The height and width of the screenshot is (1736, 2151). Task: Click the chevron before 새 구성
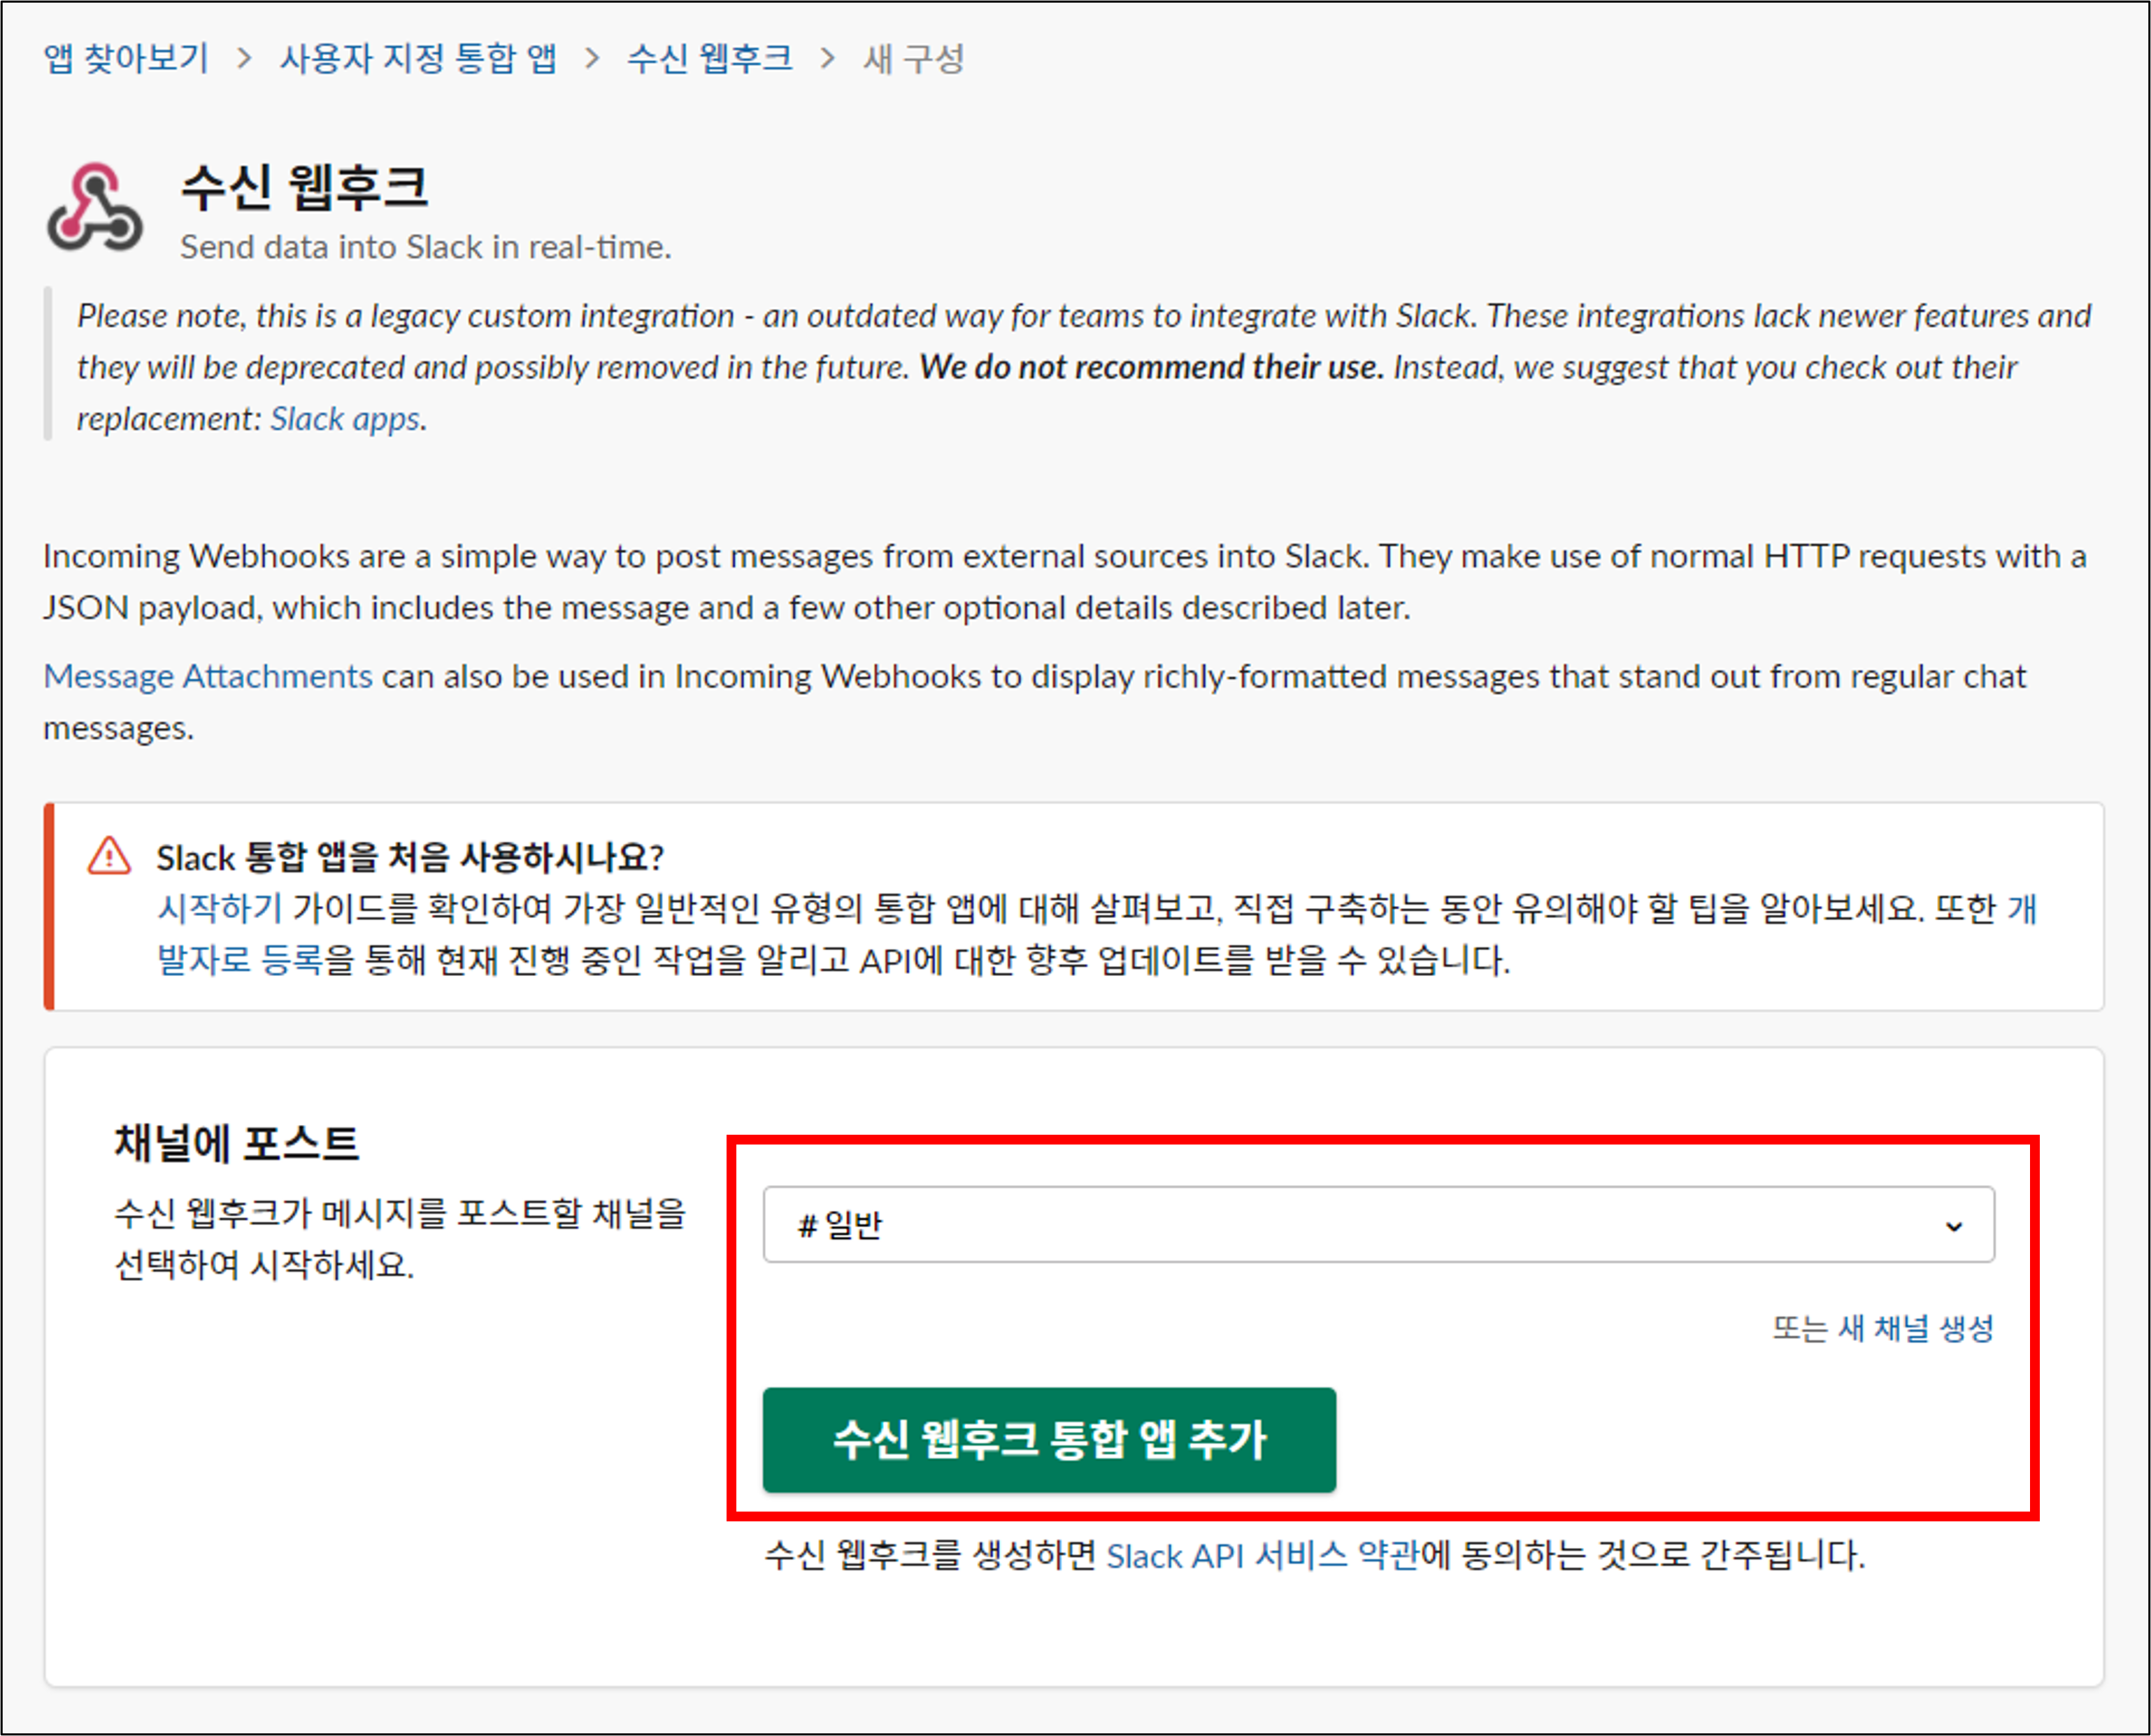[x=827, y=59]
